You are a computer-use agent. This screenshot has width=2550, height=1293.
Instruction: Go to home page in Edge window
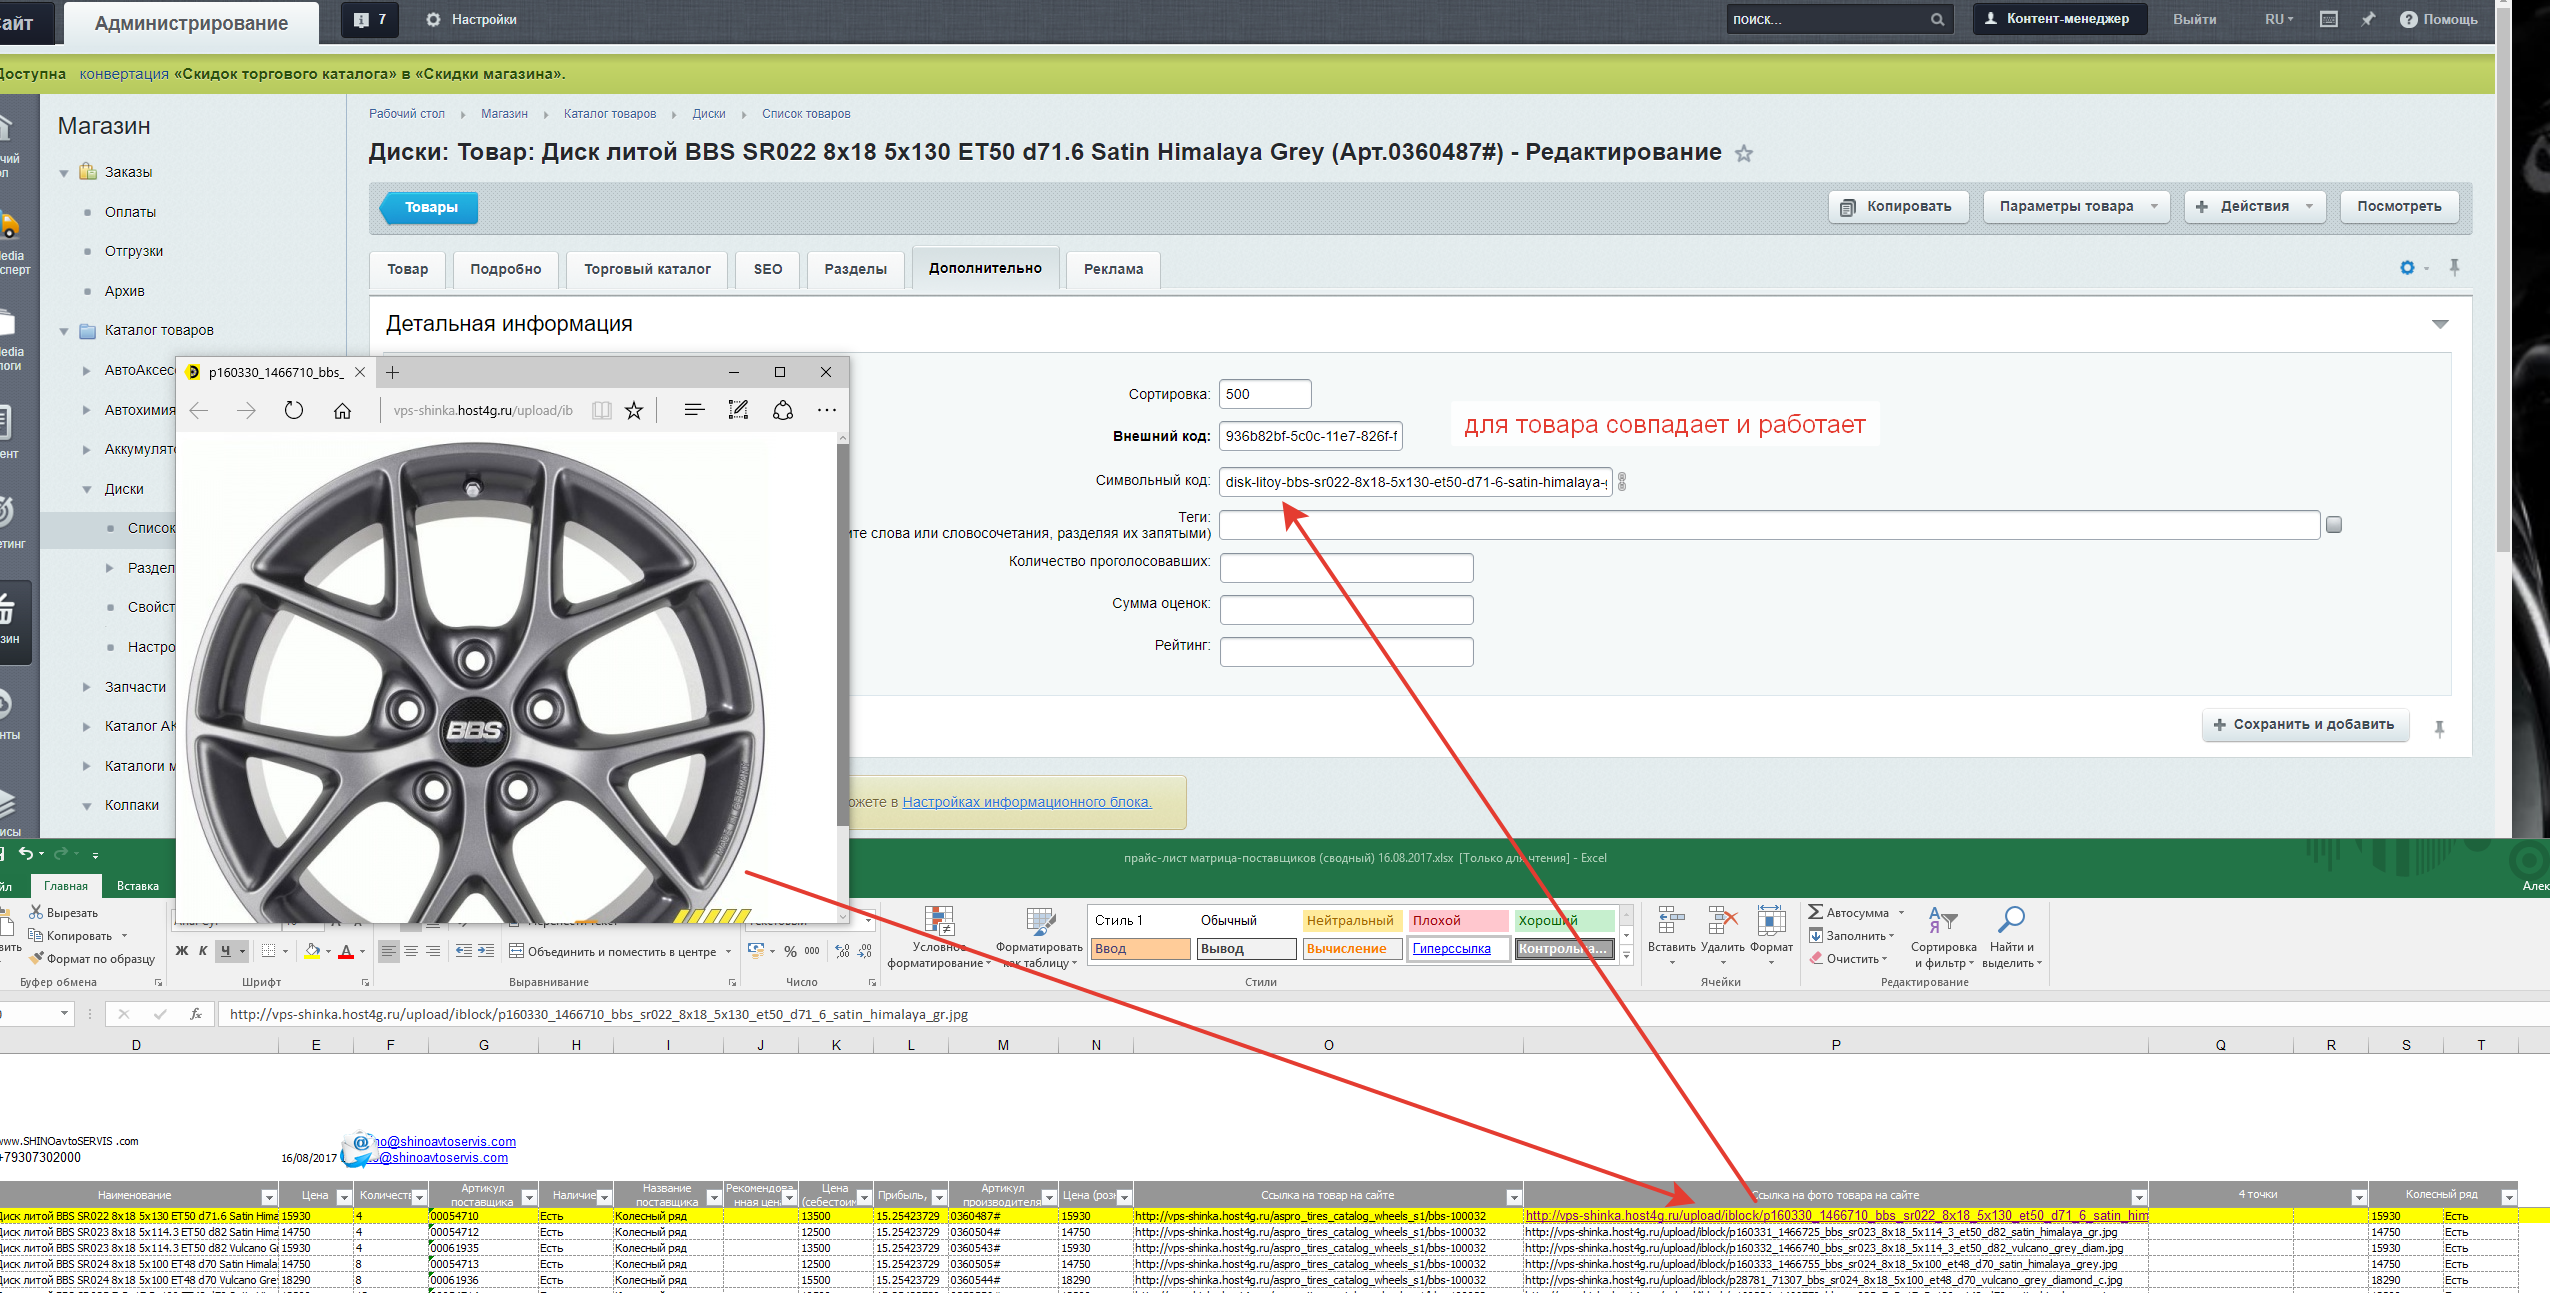pyautogui.click(x=342, y=410)
